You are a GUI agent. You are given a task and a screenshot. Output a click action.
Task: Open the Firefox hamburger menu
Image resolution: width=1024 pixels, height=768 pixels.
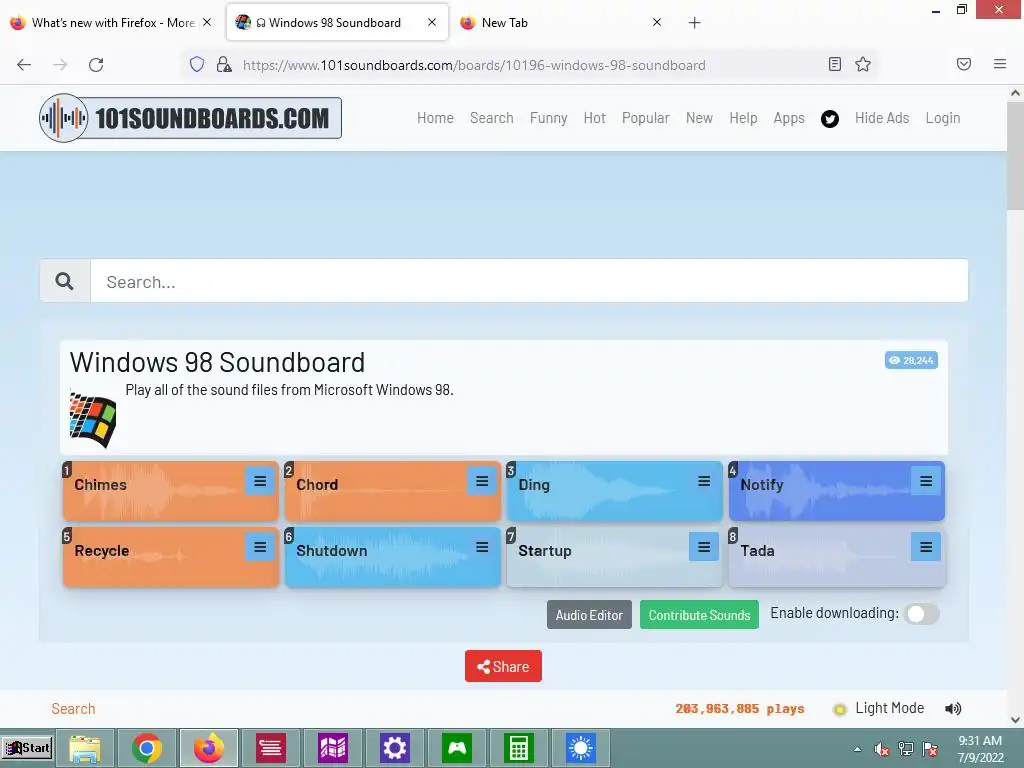coord(1000,64)
